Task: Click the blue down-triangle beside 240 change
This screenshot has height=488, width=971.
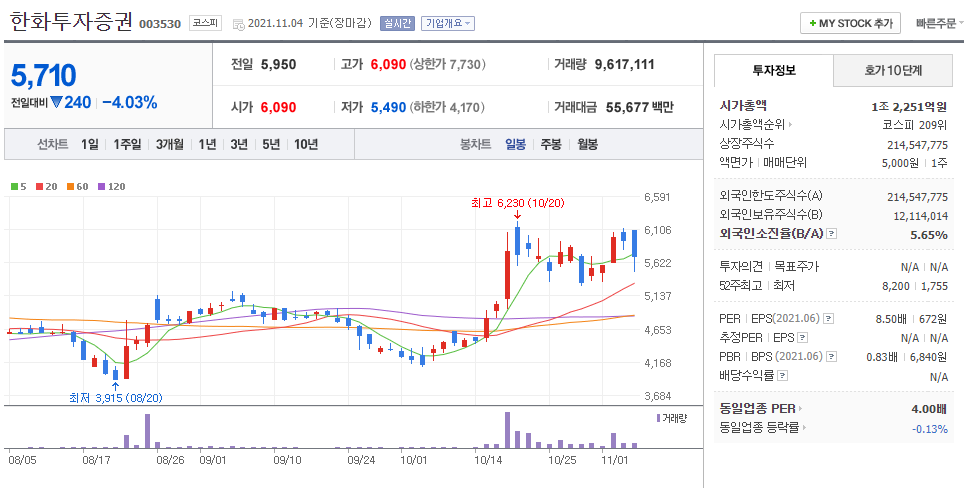Action: point(57,102)
